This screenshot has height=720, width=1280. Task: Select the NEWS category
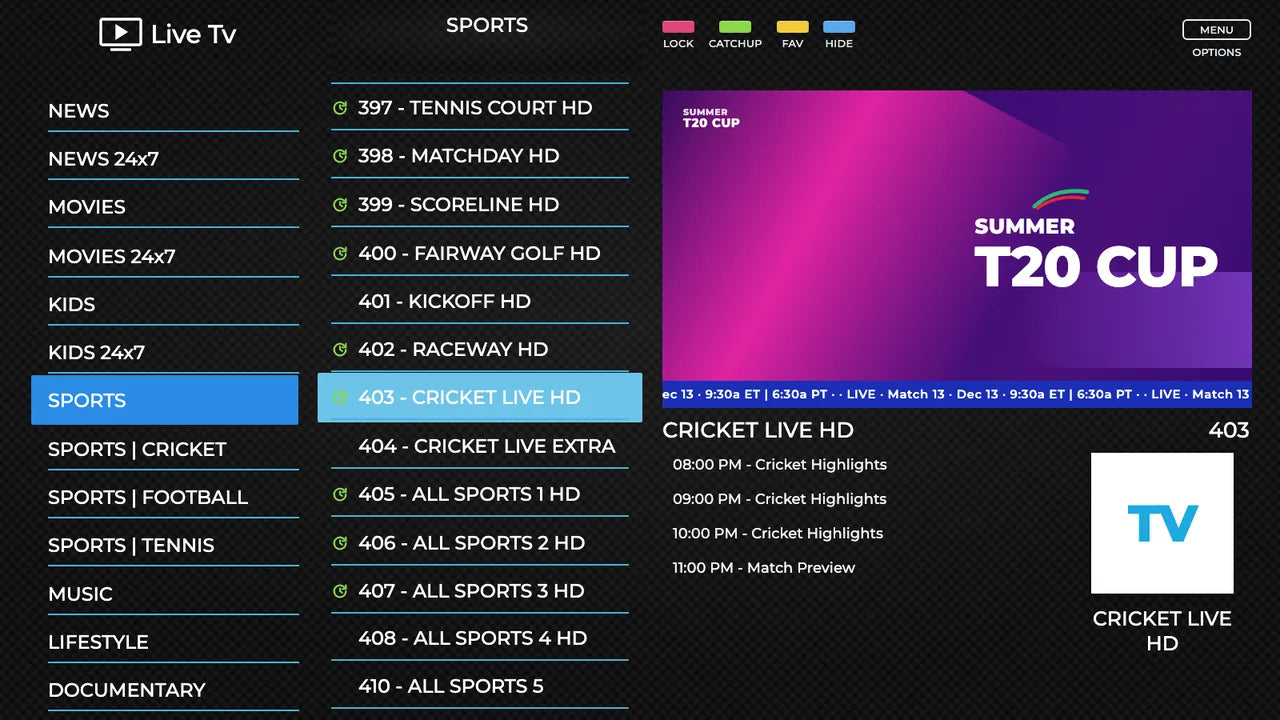[x=173, y=111]
